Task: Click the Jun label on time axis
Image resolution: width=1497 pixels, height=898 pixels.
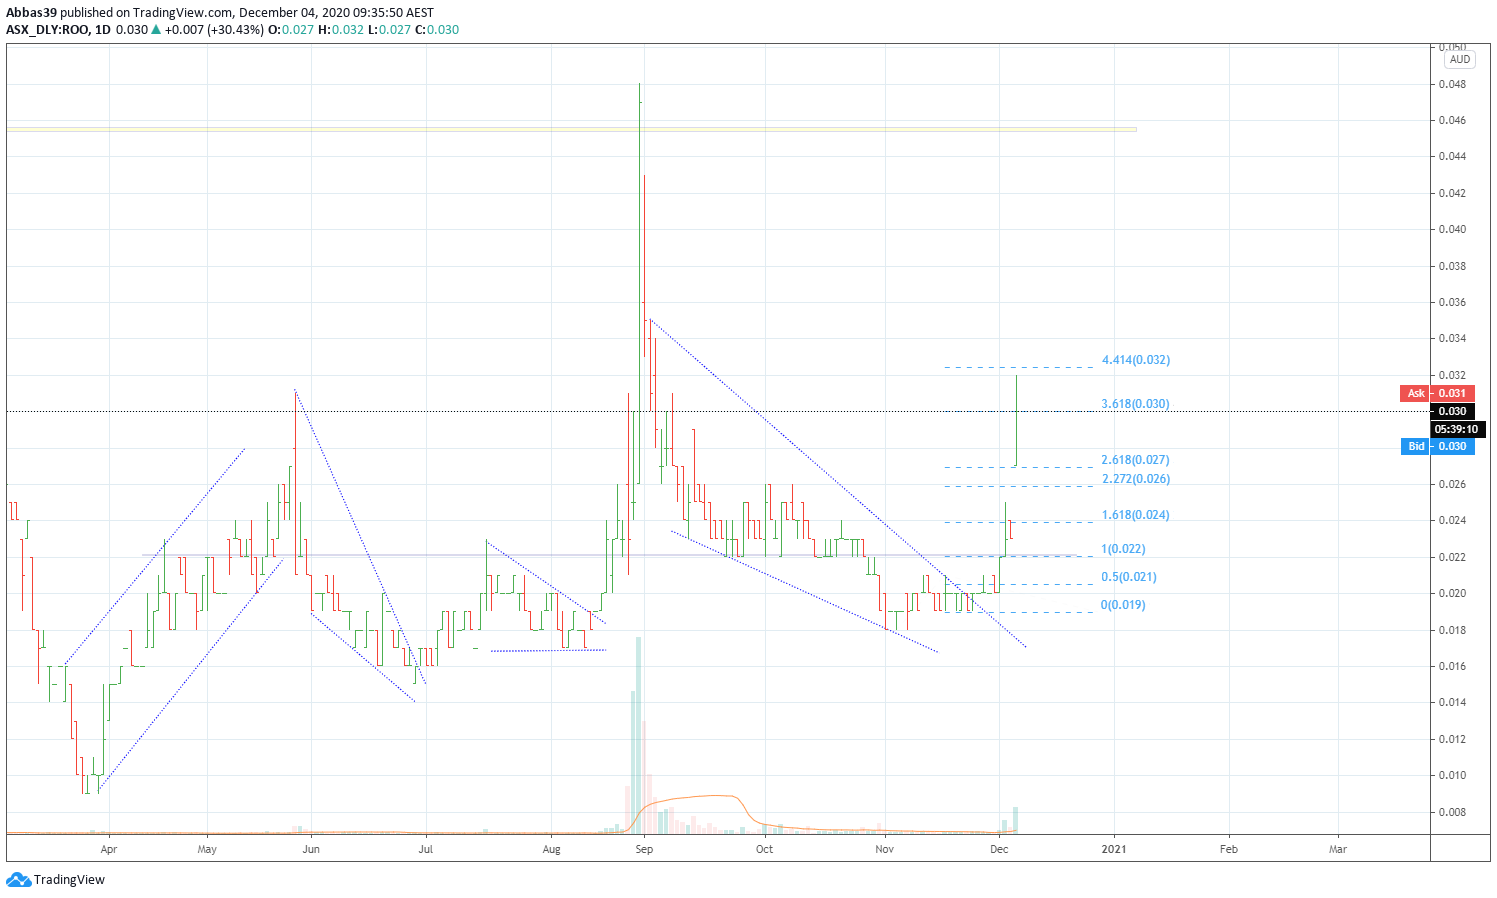Action: [x=311, y=849]
